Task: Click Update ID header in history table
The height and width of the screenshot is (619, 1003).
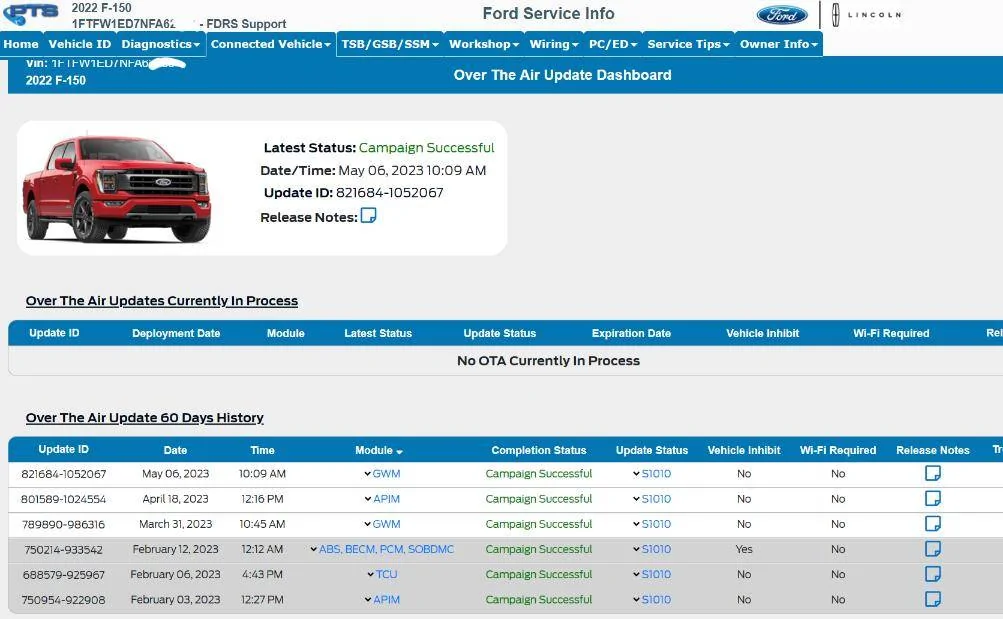Action: pyautogui.click(x=63, y=450)
